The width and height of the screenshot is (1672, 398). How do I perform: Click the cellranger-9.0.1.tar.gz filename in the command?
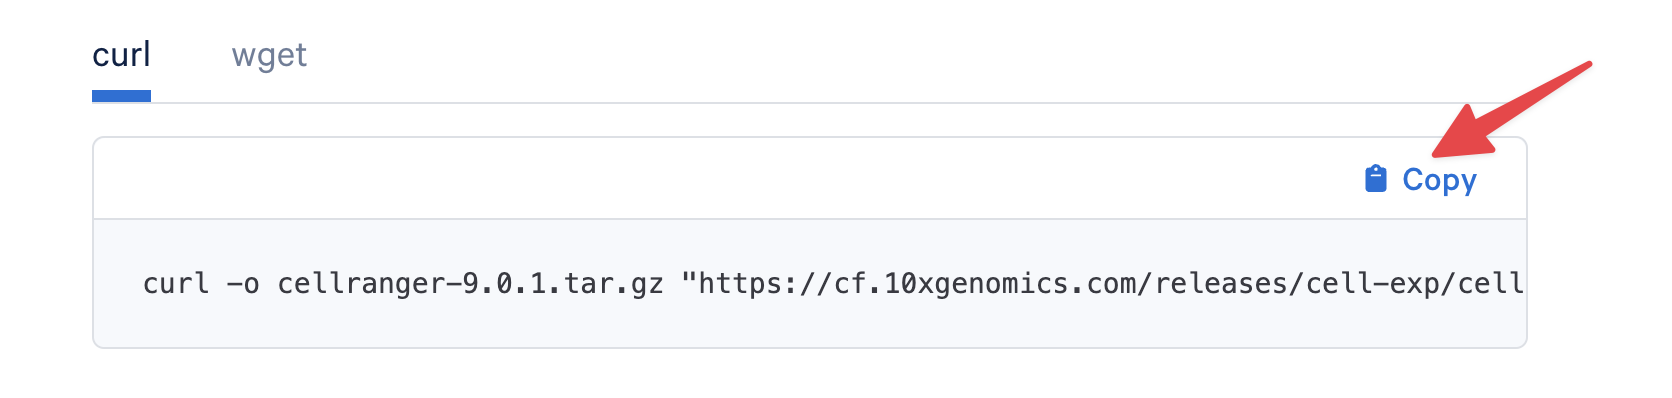click(470, 284)
